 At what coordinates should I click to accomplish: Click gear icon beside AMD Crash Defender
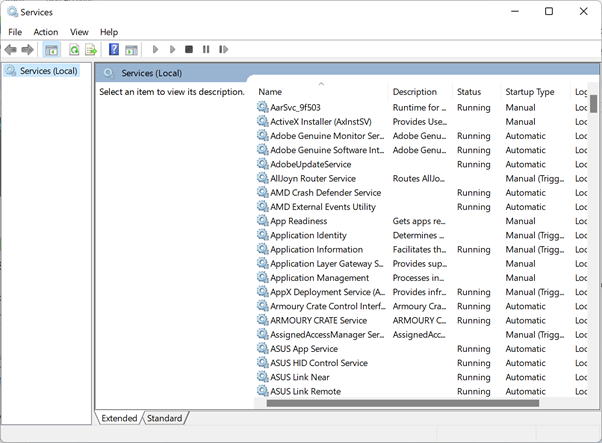click(263, 192)
